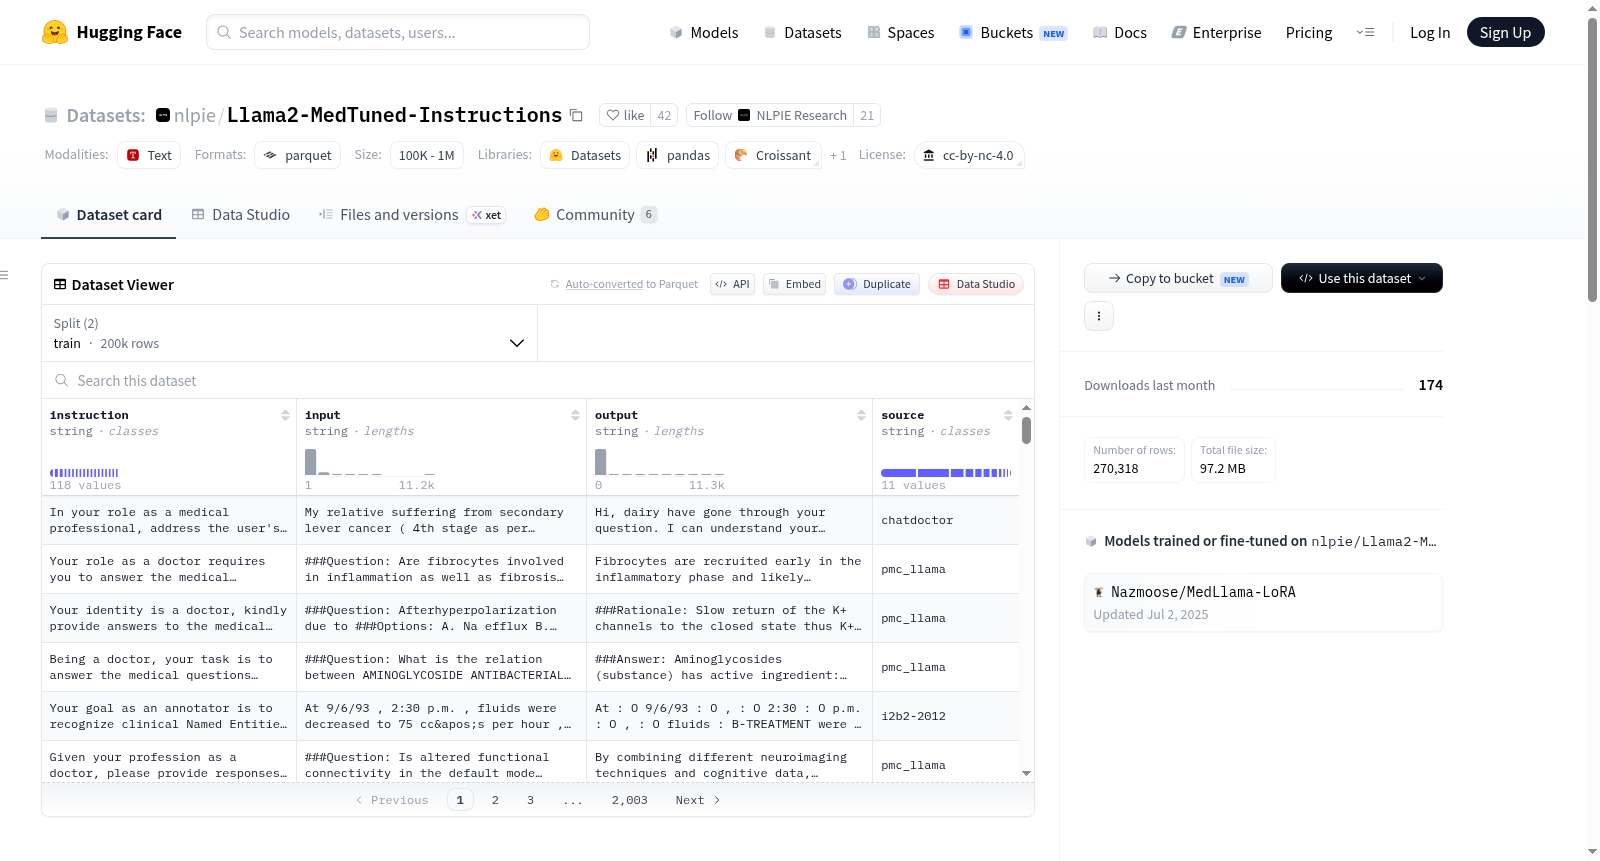Open Docs in top navigation

click(x=1120, y=32)
